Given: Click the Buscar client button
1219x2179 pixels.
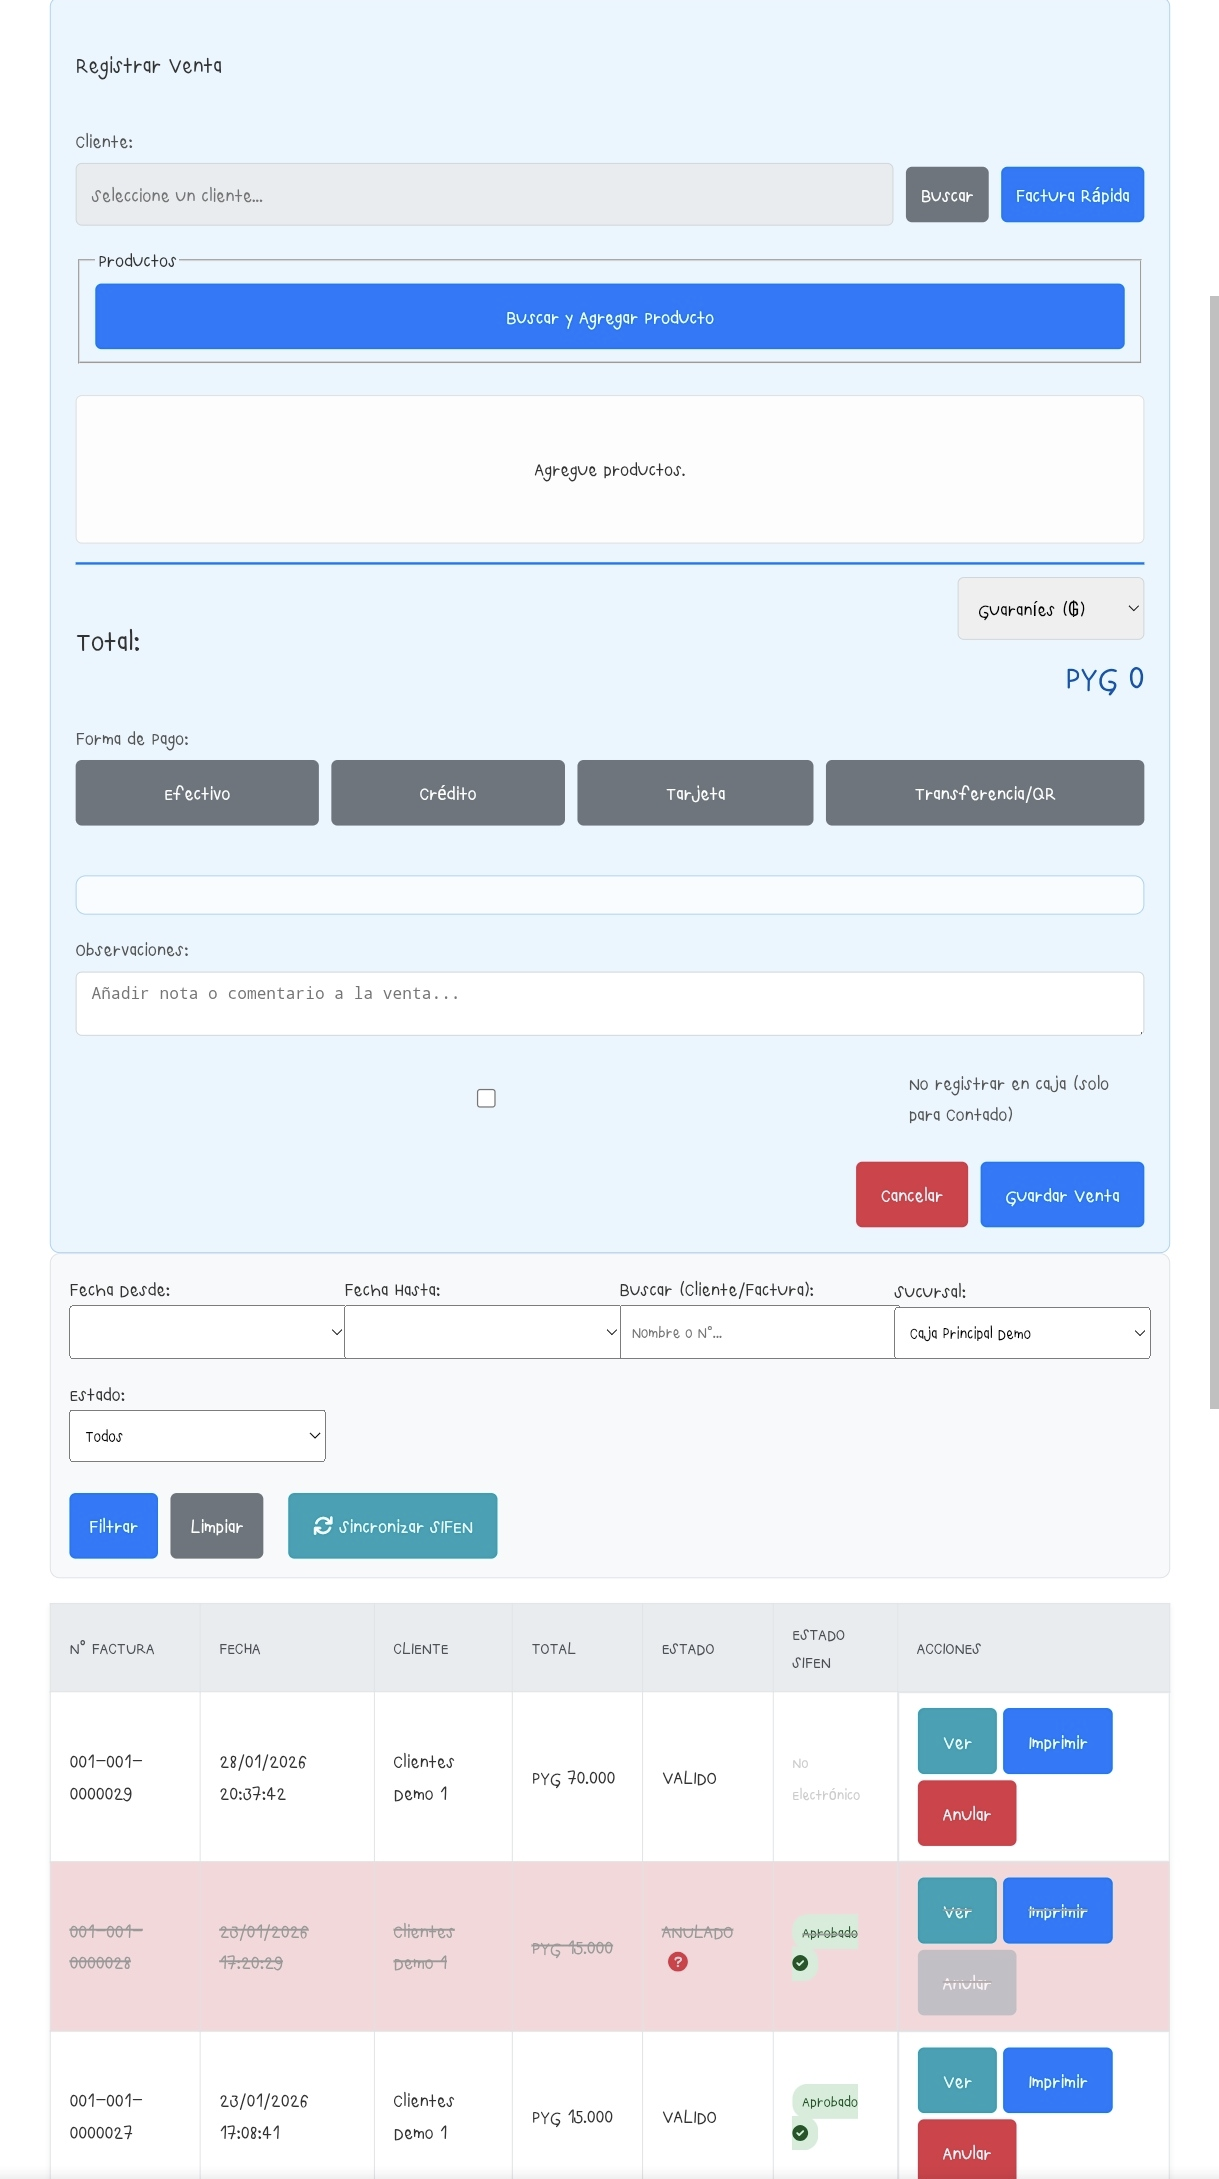Looking at the screenshot, I should coord(947,195).
